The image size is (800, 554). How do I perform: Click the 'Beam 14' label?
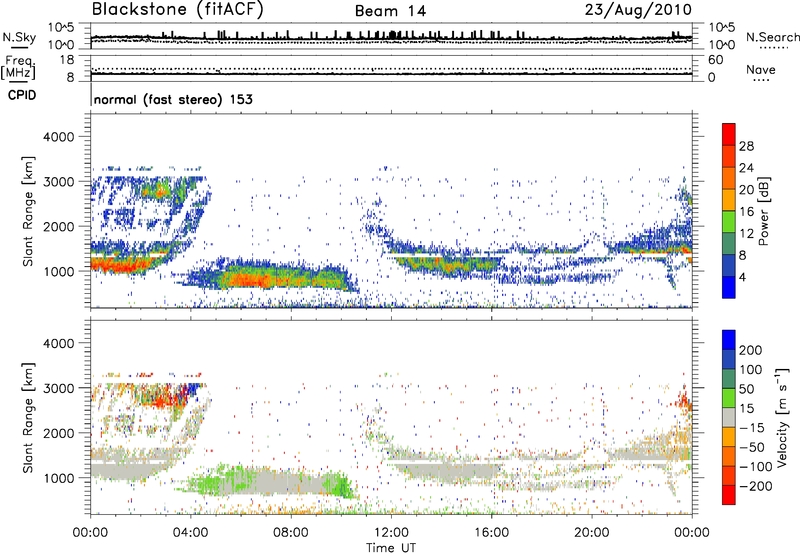(390, 11)
